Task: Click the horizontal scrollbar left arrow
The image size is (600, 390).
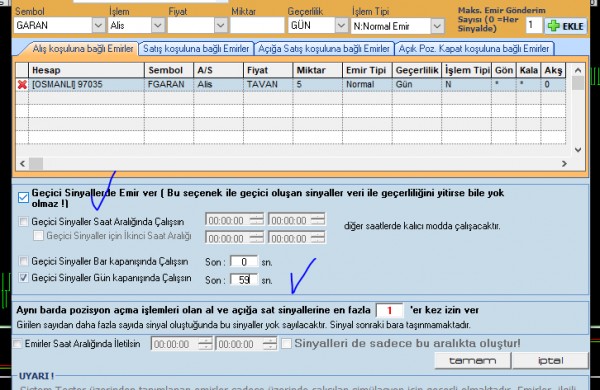Action: click(x=23, y=163)
